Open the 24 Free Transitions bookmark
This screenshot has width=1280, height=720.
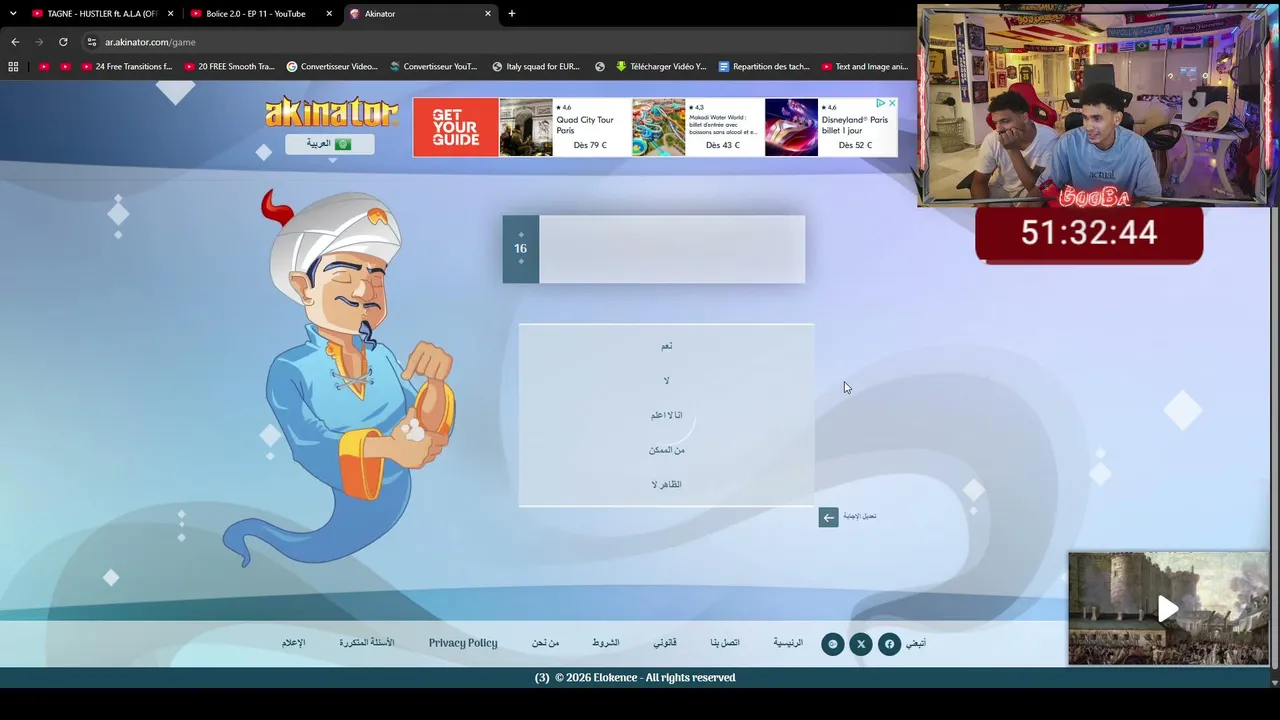(127, 67)
